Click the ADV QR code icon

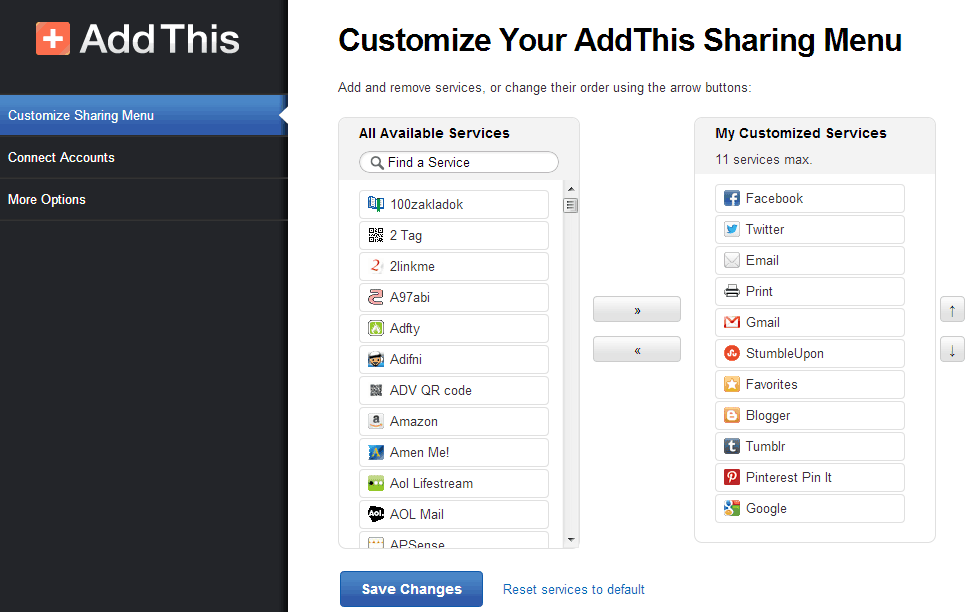click(375, 391)
